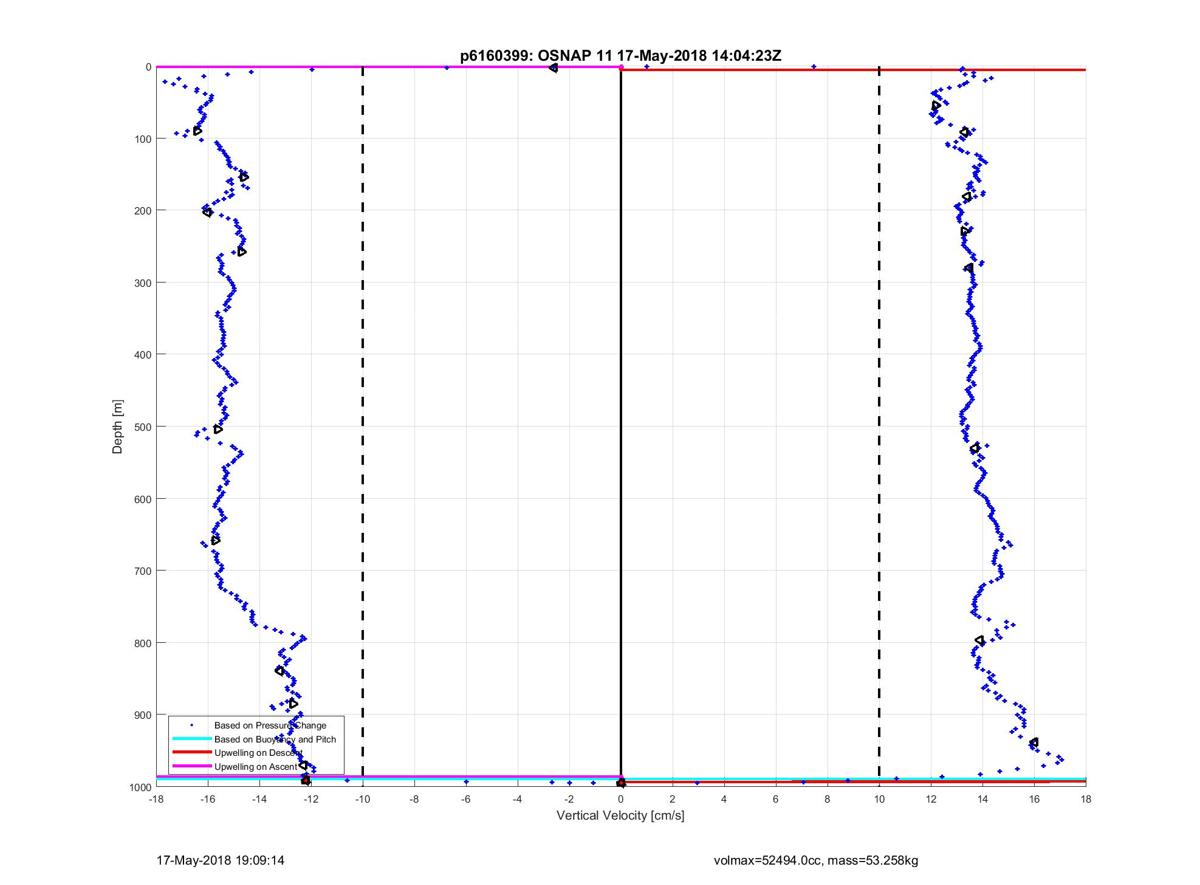Click depth axis tick label 100
This screenshot has height=885, width=1200.
point(142,139)
